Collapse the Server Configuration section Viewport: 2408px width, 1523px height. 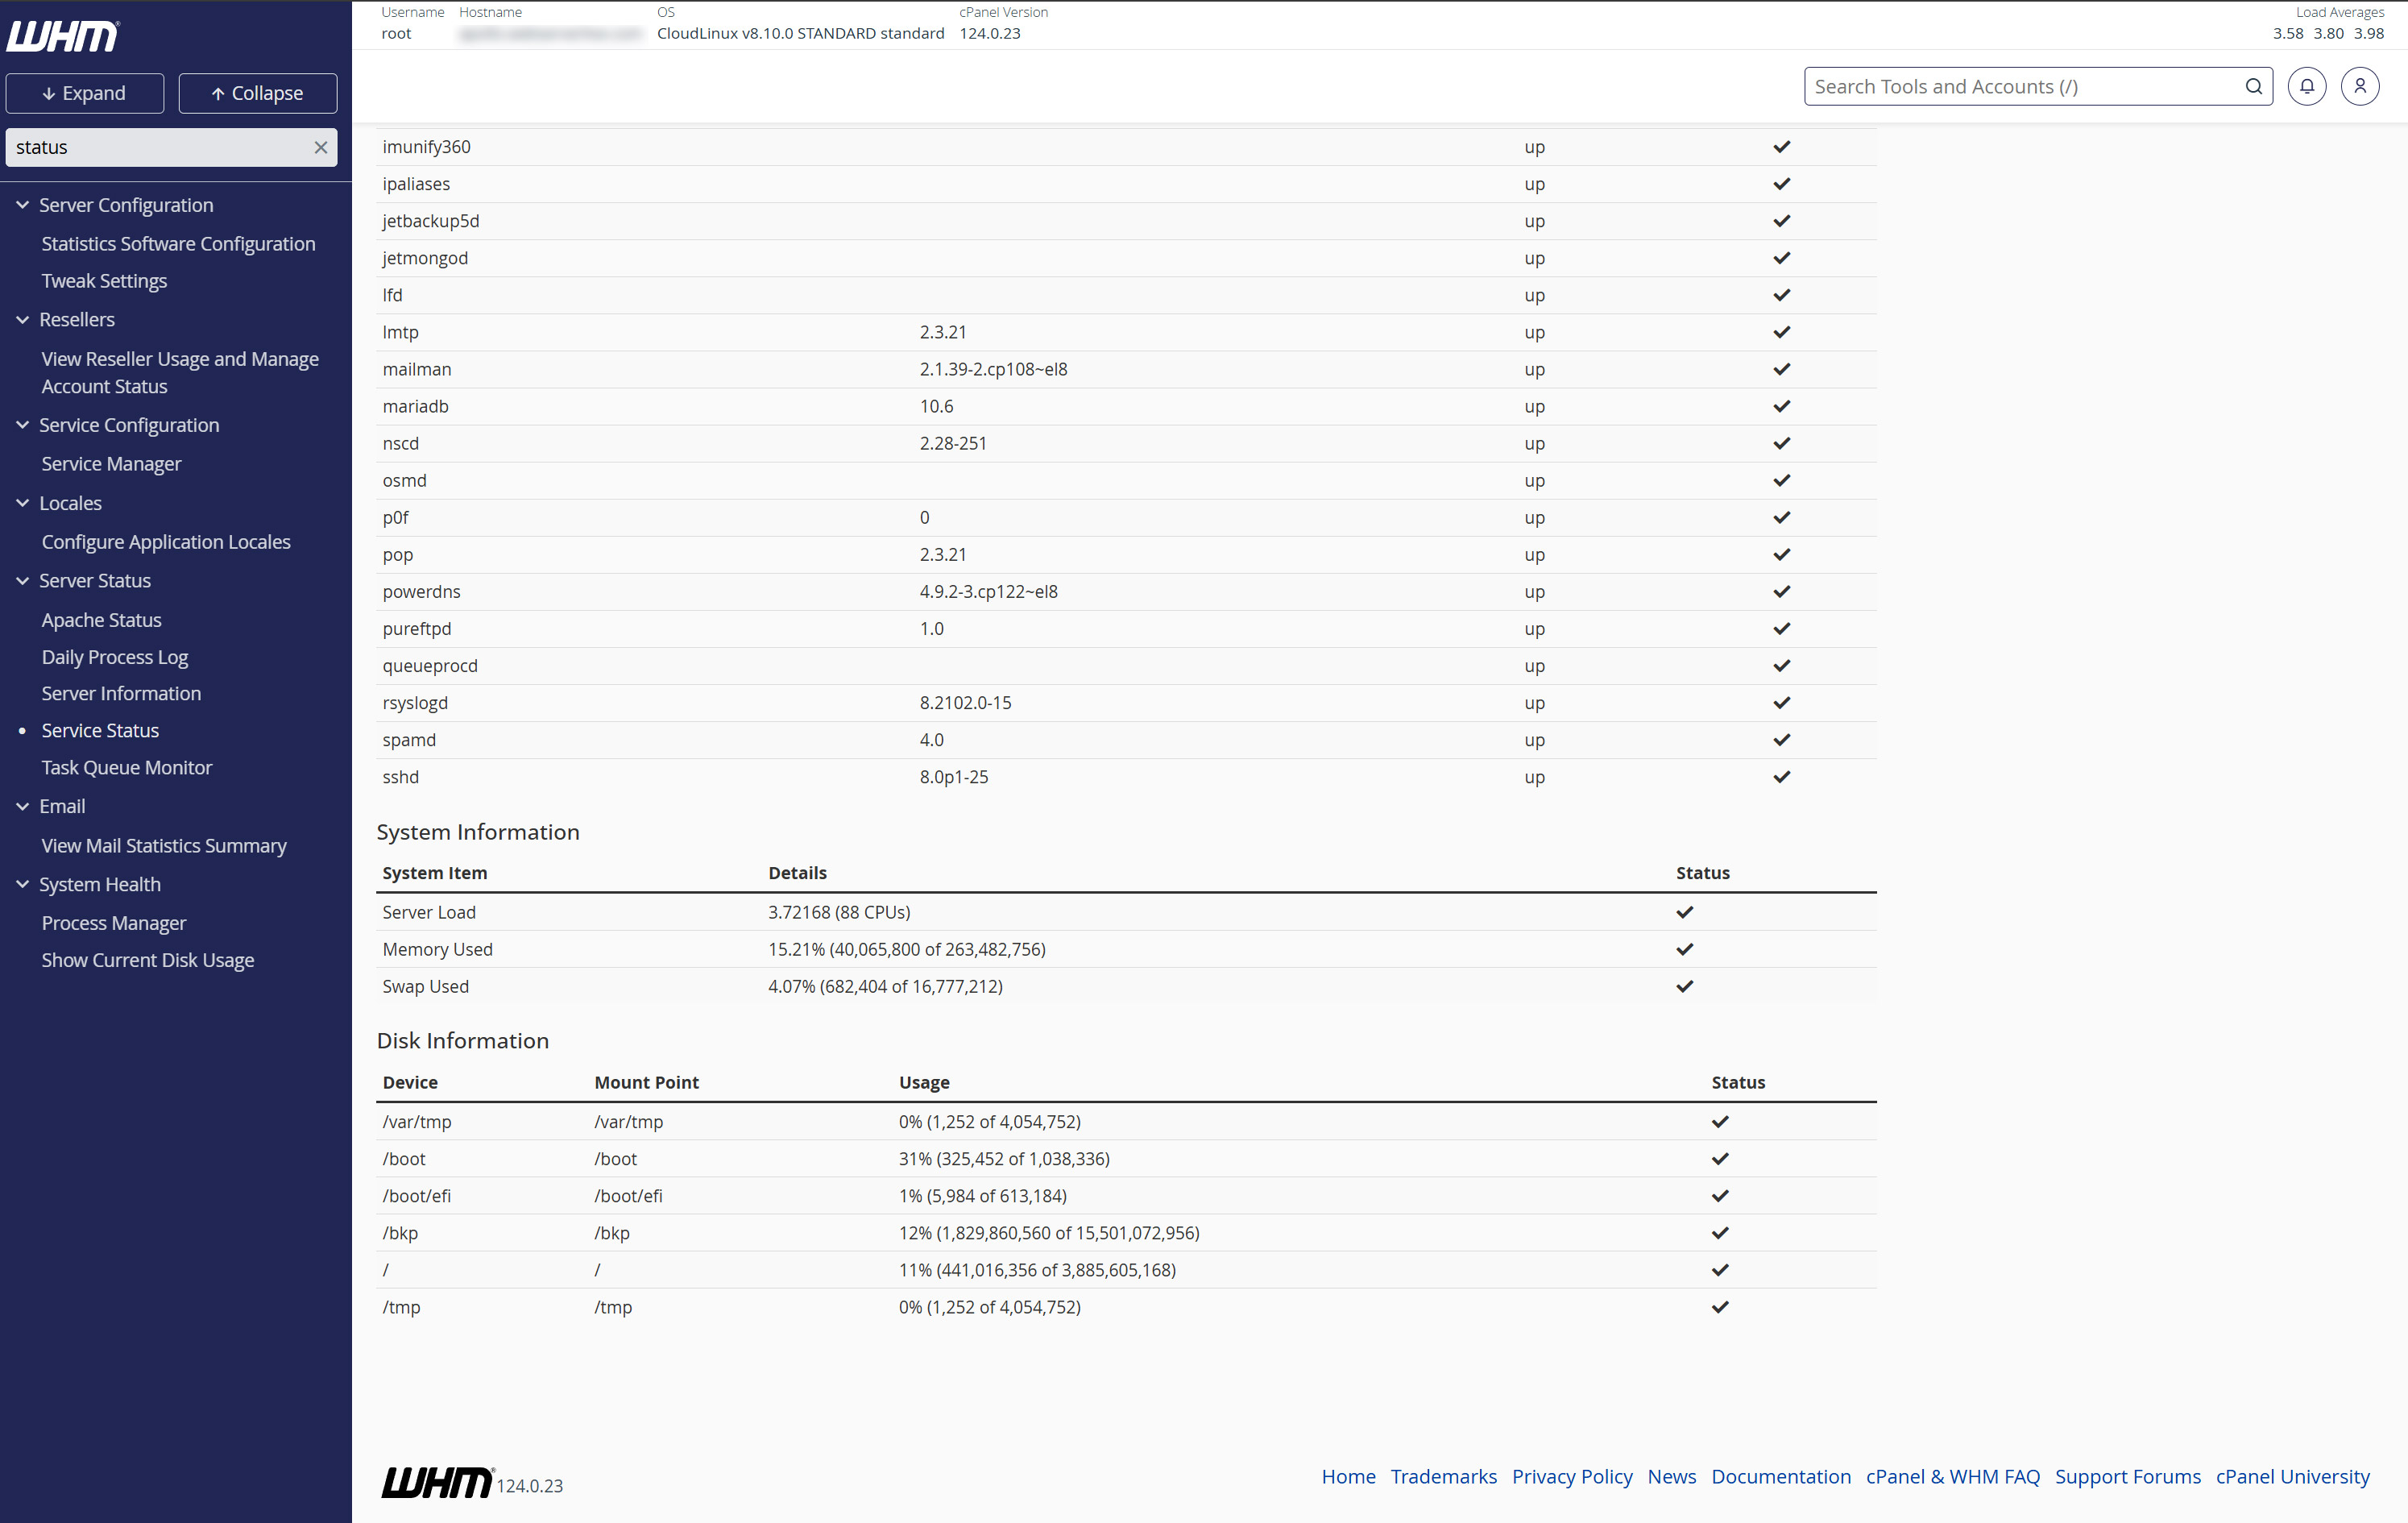(x=23, y=205)
